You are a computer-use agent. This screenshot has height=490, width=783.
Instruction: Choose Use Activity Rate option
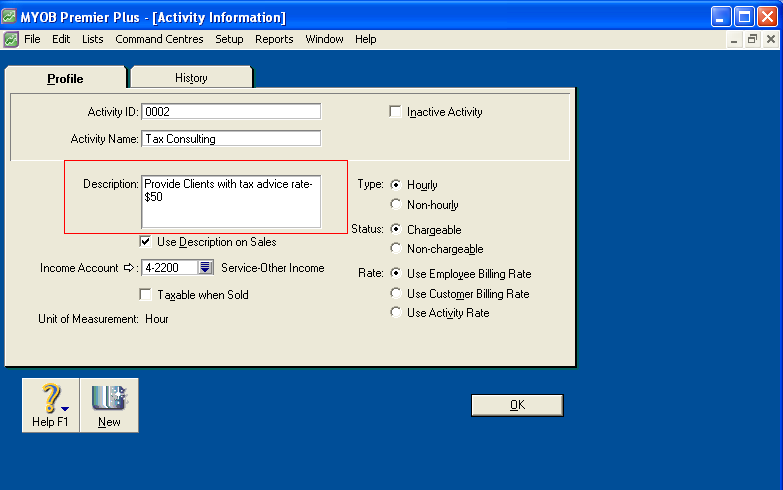395,312
